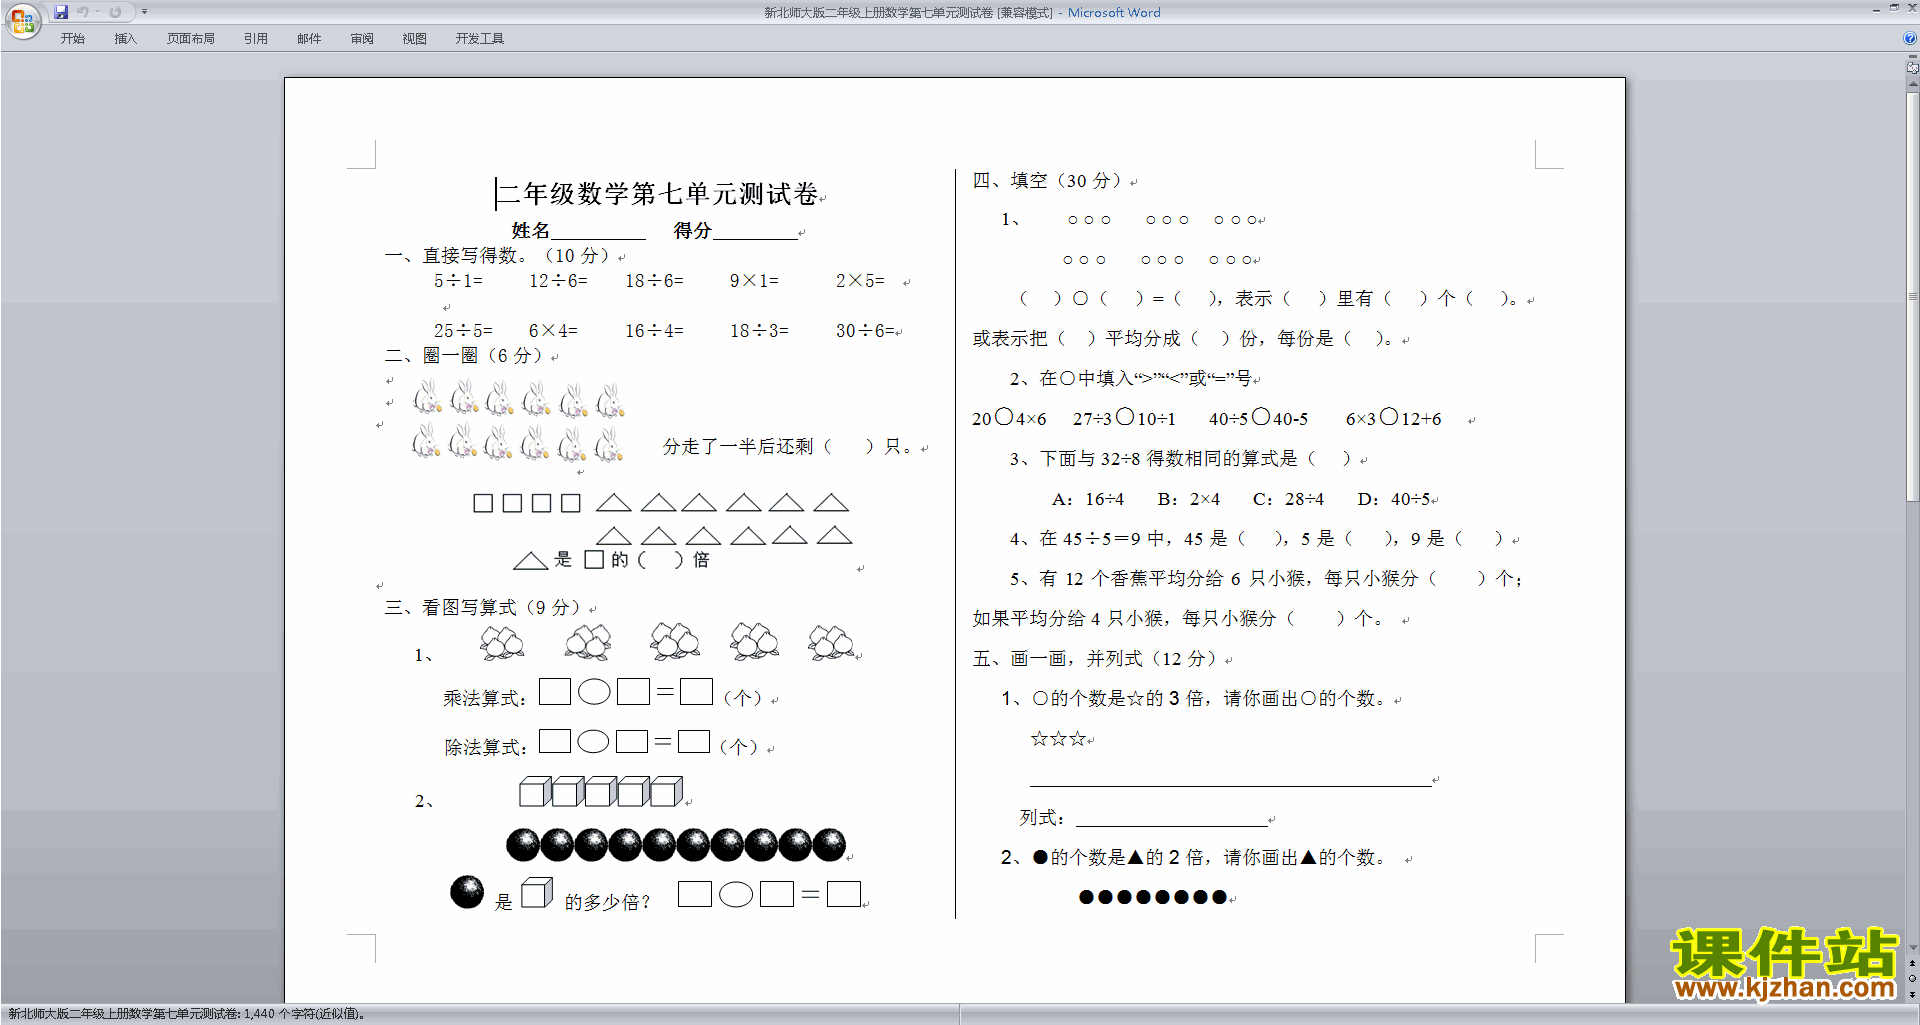
Task: Open the 开发工具 ribbon tab
Action: tap(479, 39)
